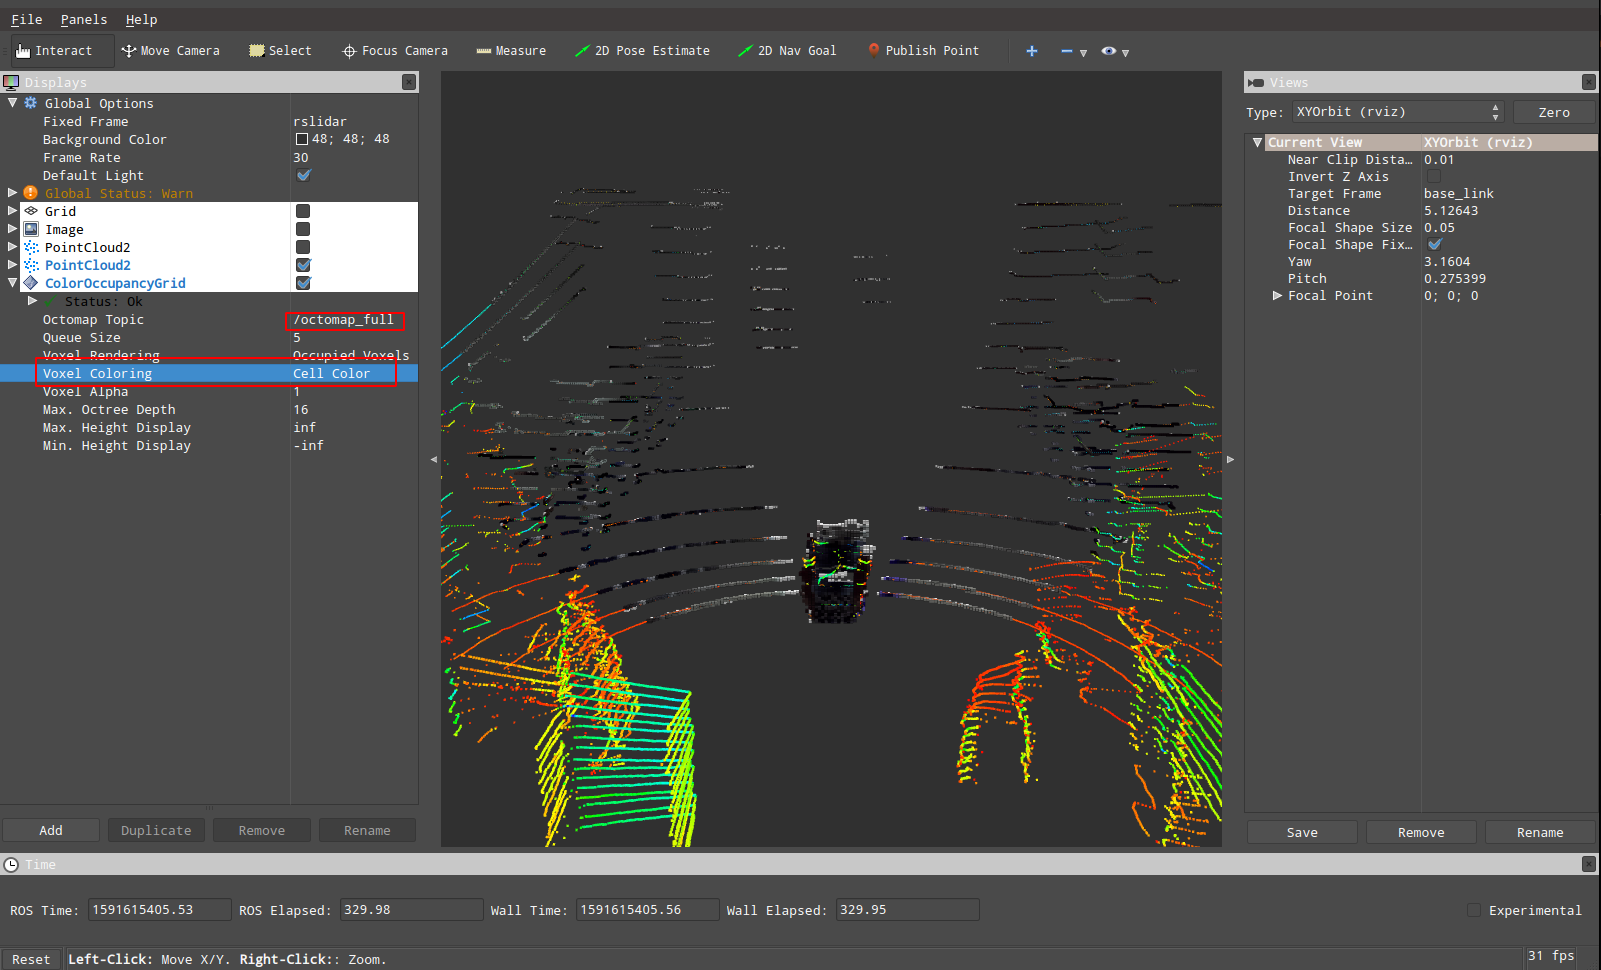Click the Background Color swatch

click(301, 140)
